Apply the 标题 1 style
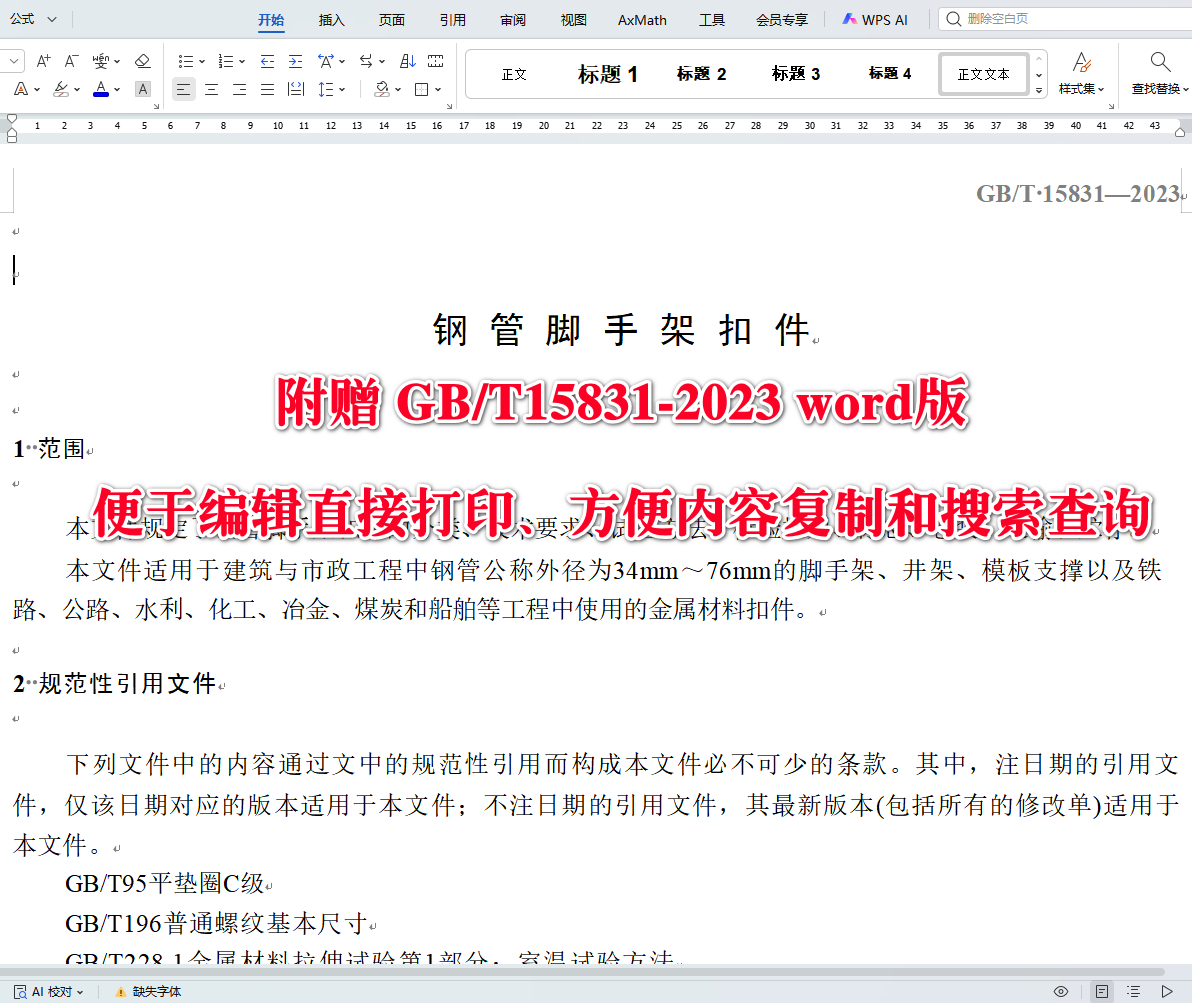Screen dimensions: 1192x1003 pyautogui.click(x=608, y=73)
